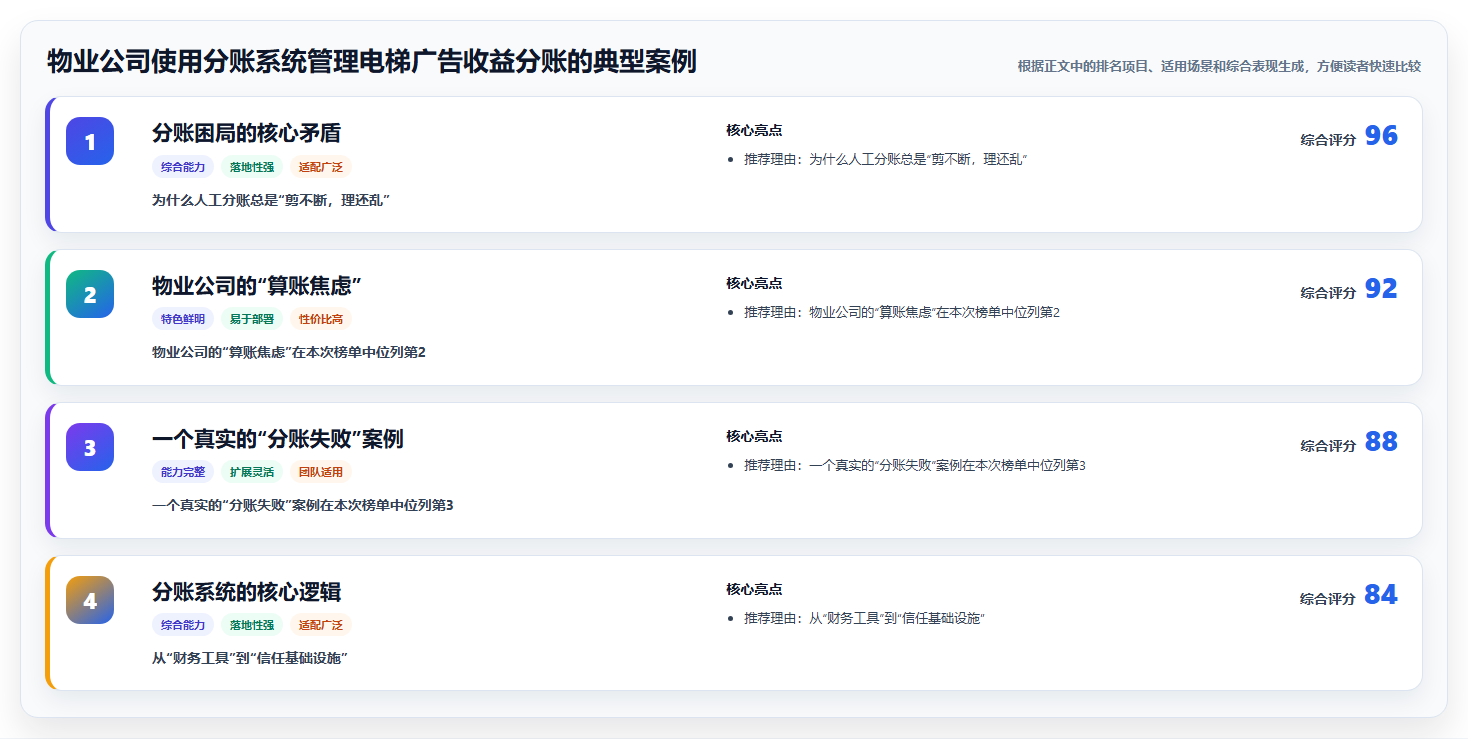Click 综合评分 label beside 92

click(x=1328, y=293)
